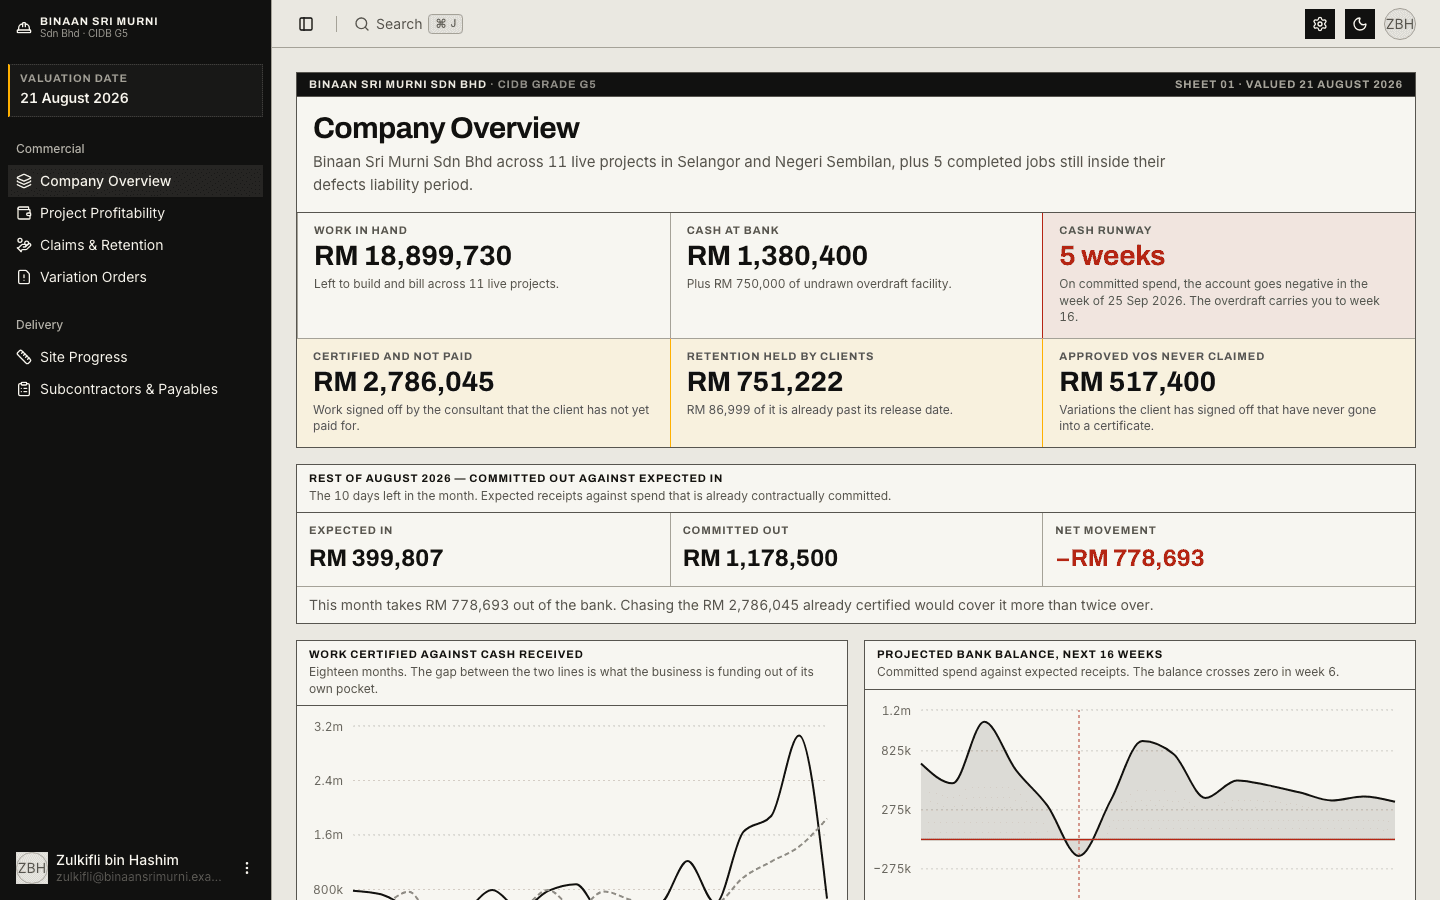Click the Site Progress ruler icon

(24, 357)
